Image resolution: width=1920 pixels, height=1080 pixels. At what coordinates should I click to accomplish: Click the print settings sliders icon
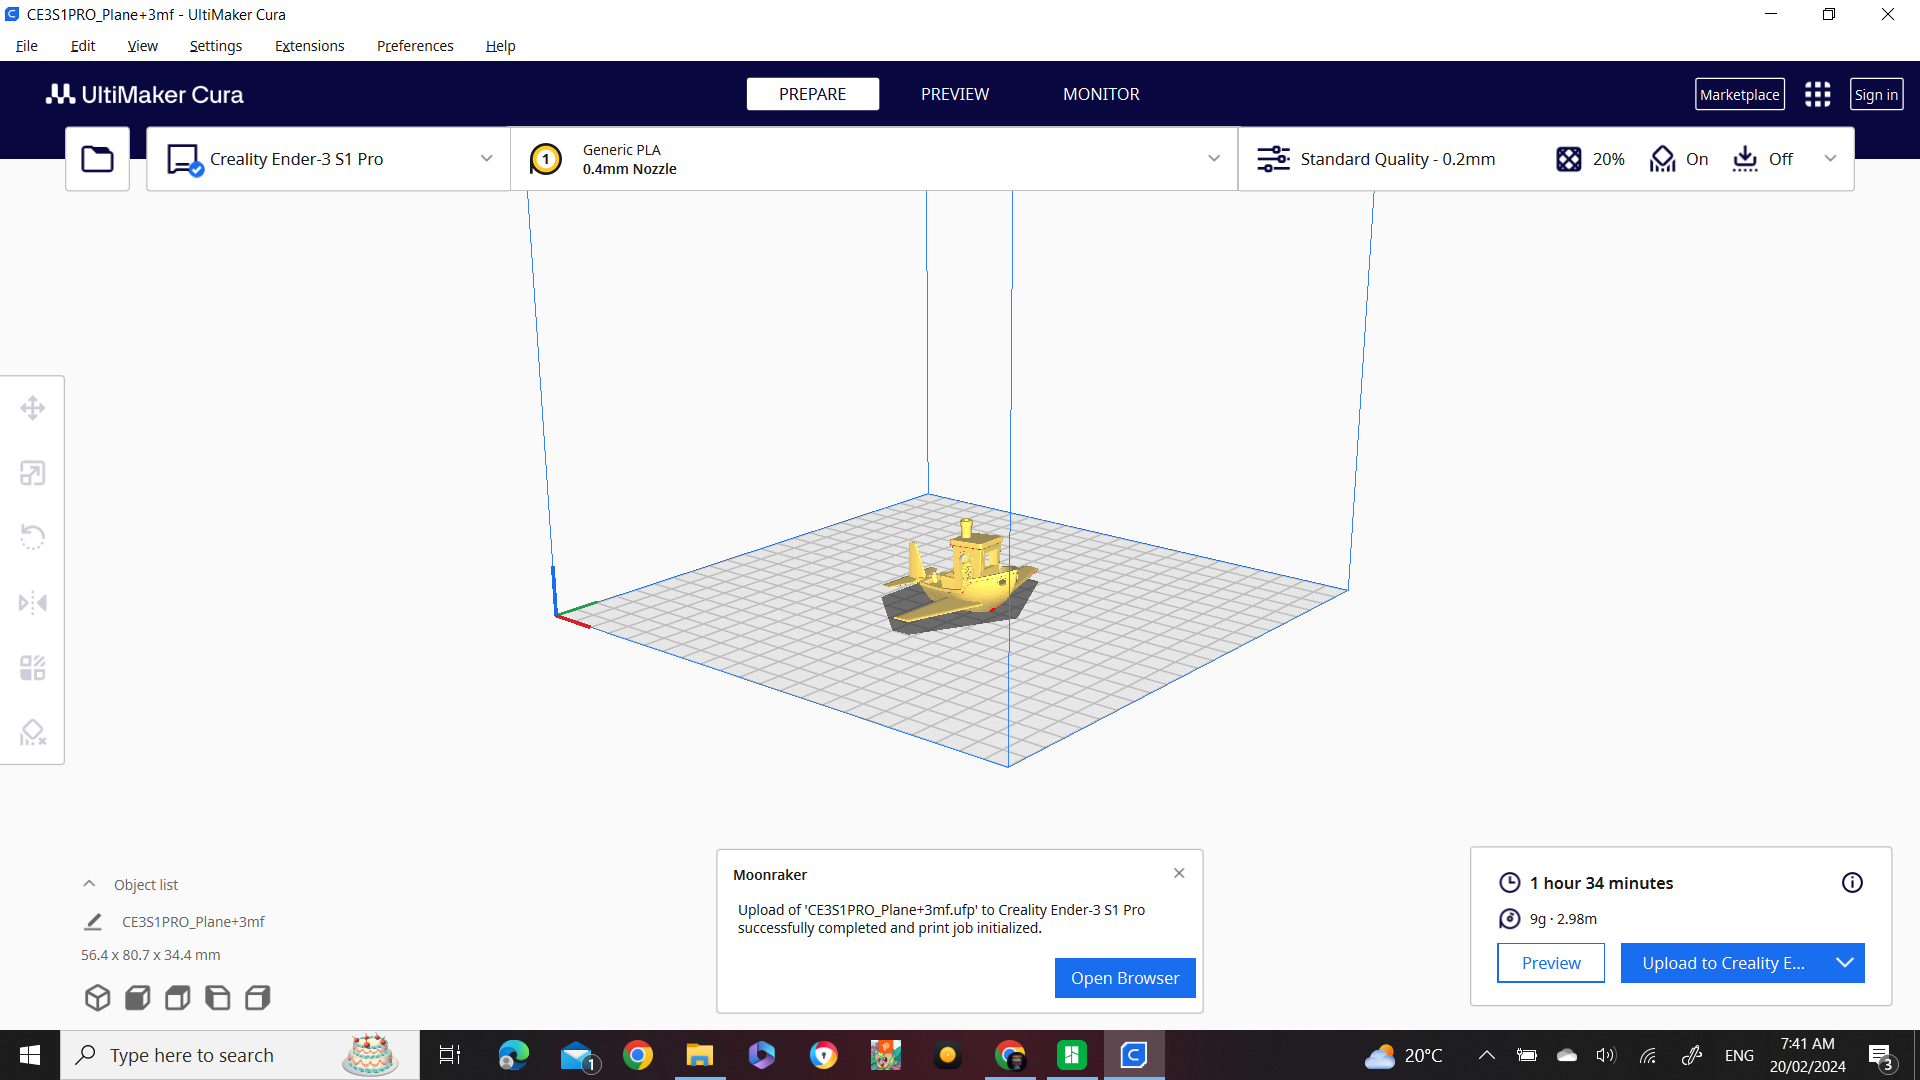tap(1273, 159)
